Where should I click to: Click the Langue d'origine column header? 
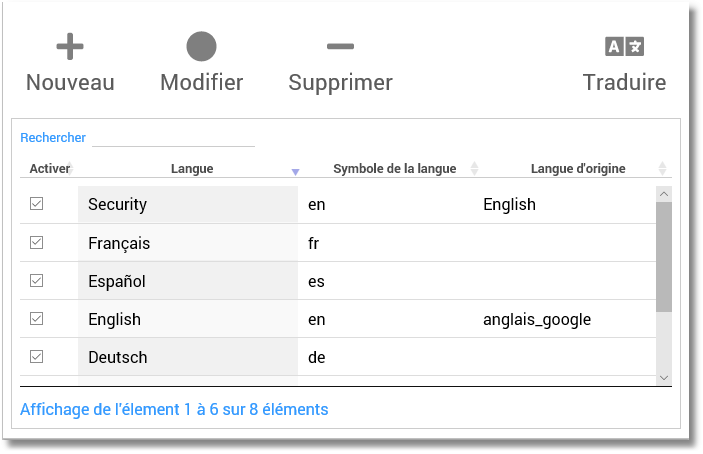pos(578,169)
